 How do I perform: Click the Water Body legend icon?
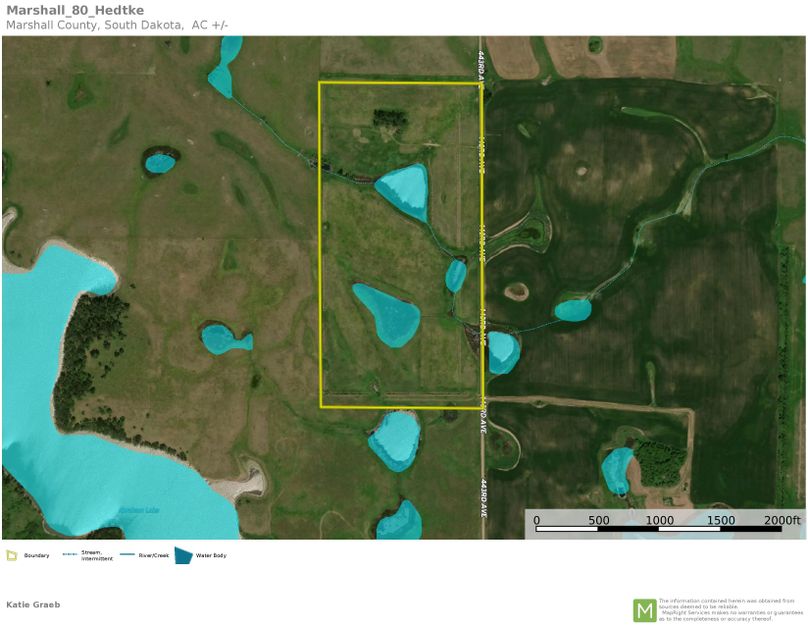(x=182, y=555)
